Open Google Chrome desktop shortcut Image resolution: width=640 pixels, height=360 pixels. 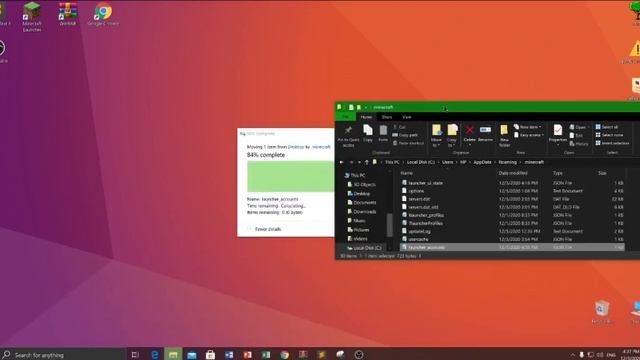coord(103,14)
